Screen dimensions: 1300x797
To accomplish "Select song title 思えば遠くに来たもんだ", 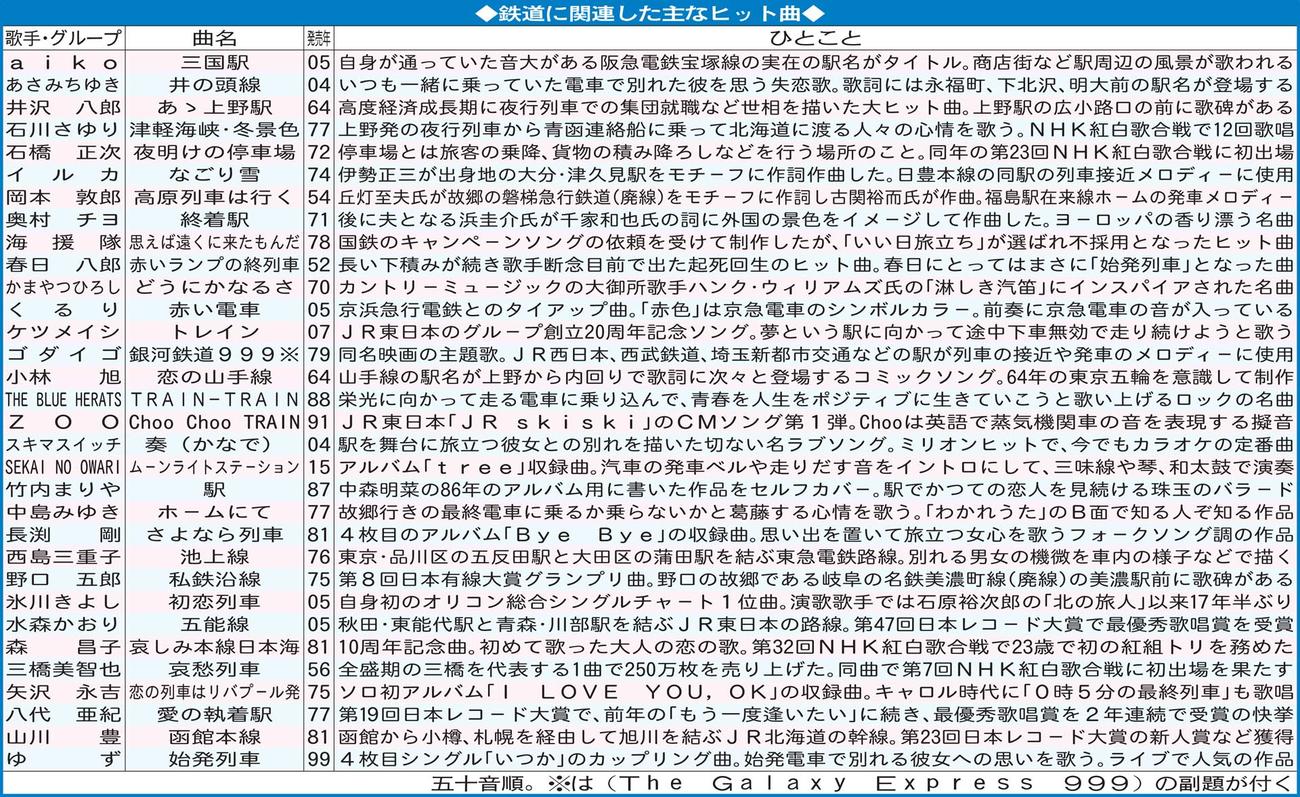I will tap(214, 242).
